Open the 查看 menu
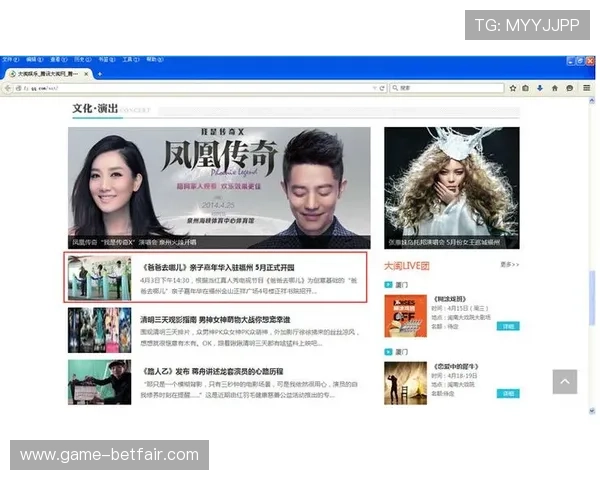This screenshot has height=480, width=600. 59,59
